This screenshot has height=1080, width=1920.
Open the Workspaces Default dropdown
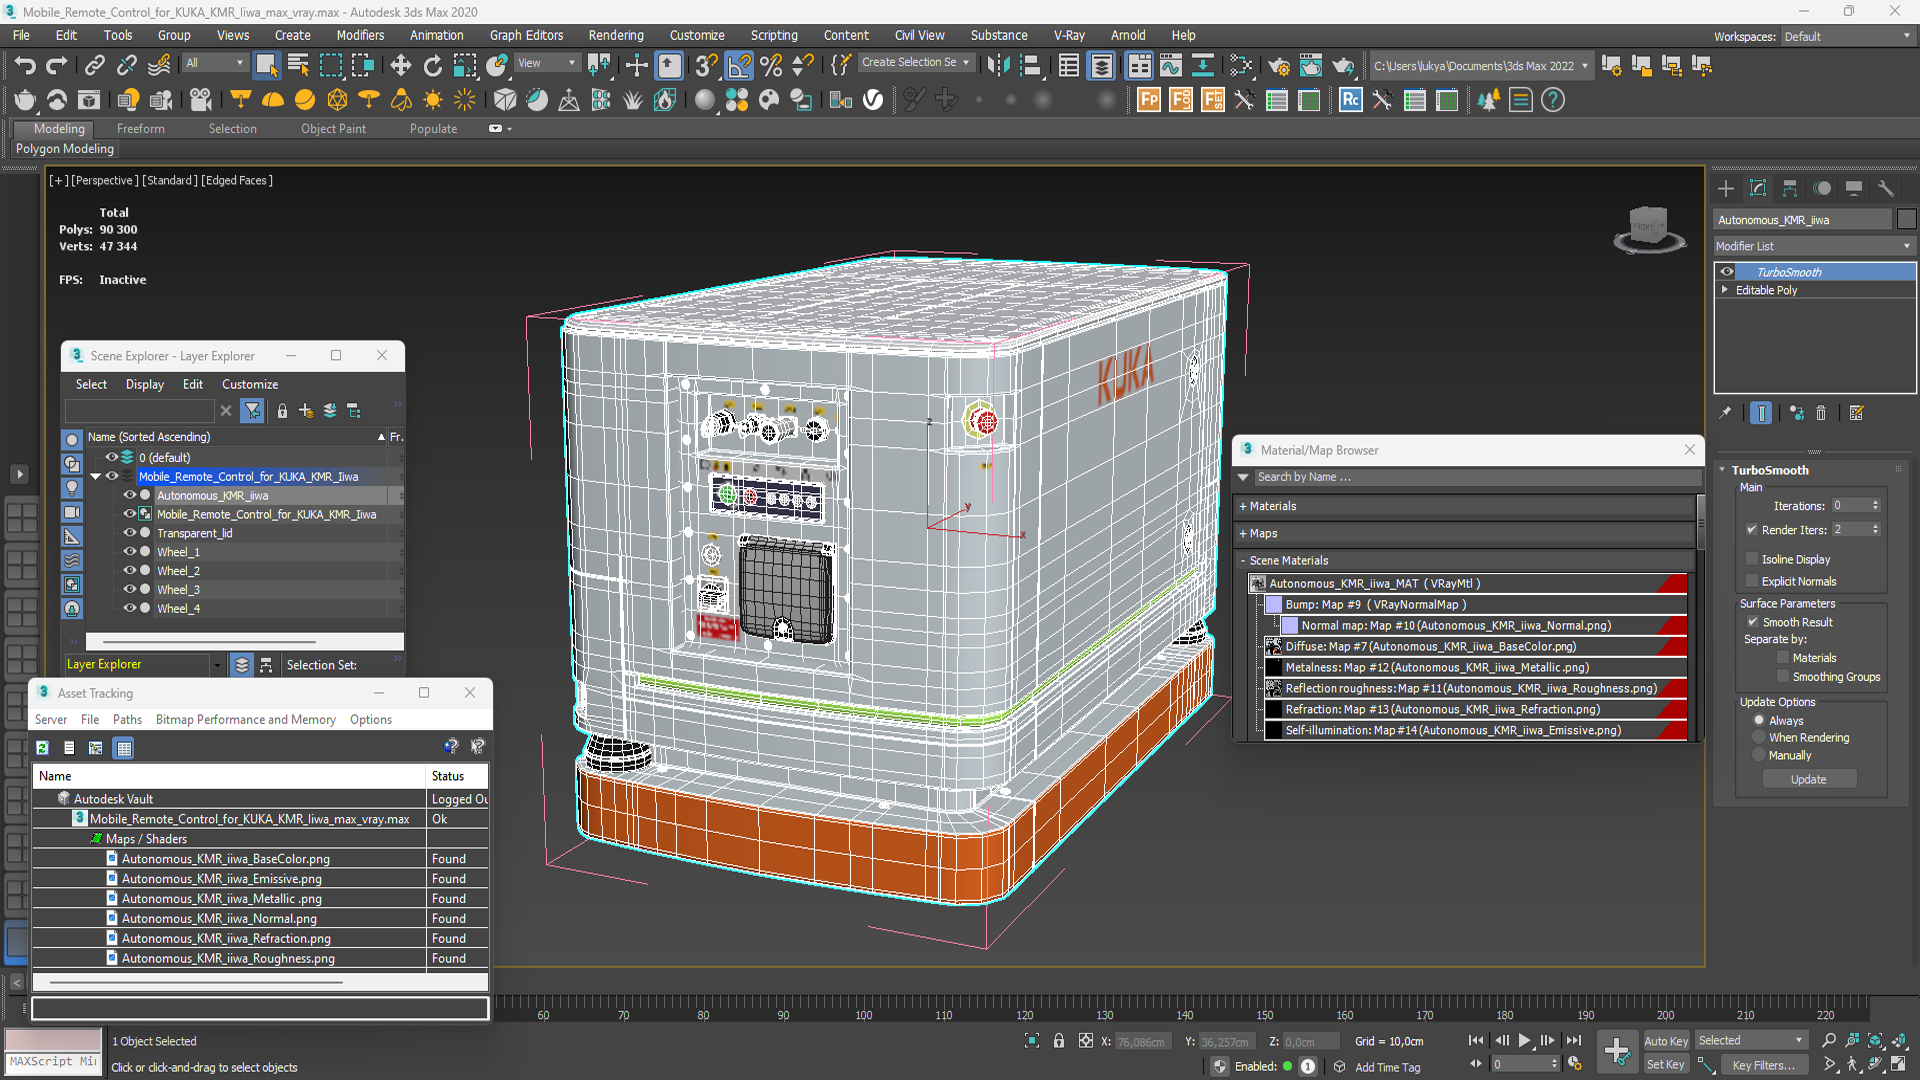[1847, 36]
